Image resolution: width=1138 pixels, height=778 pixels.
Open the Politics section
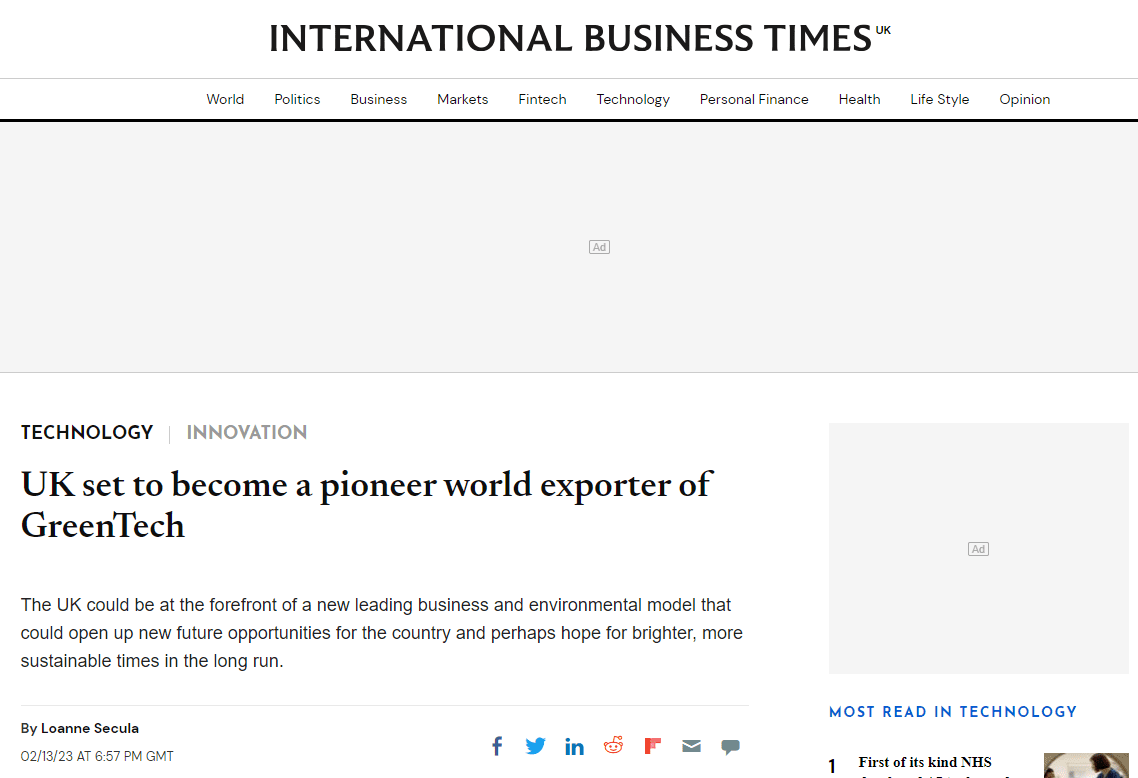point(297,99)
